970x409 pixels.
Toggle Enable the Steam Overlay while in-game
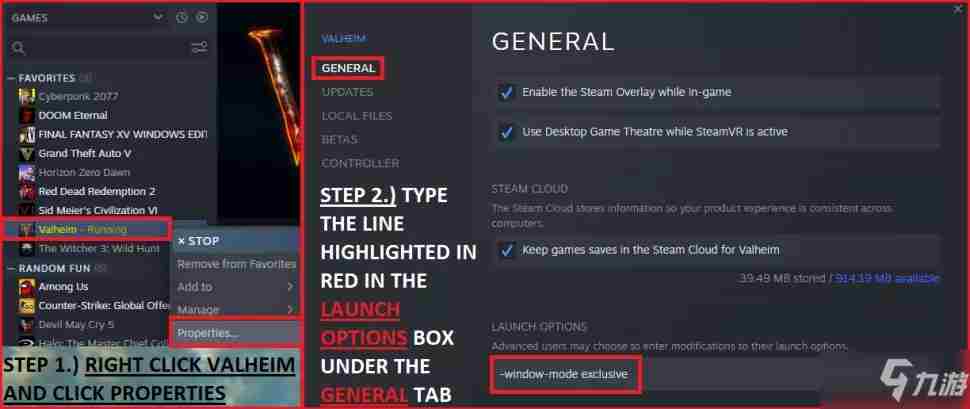point(507,93)
